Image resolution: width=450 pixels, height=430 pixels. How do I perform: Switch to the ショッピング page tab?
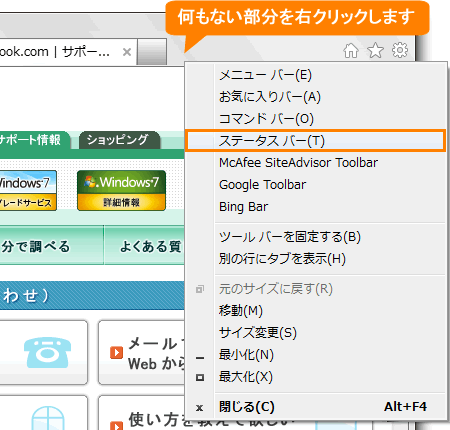(119, 140)
